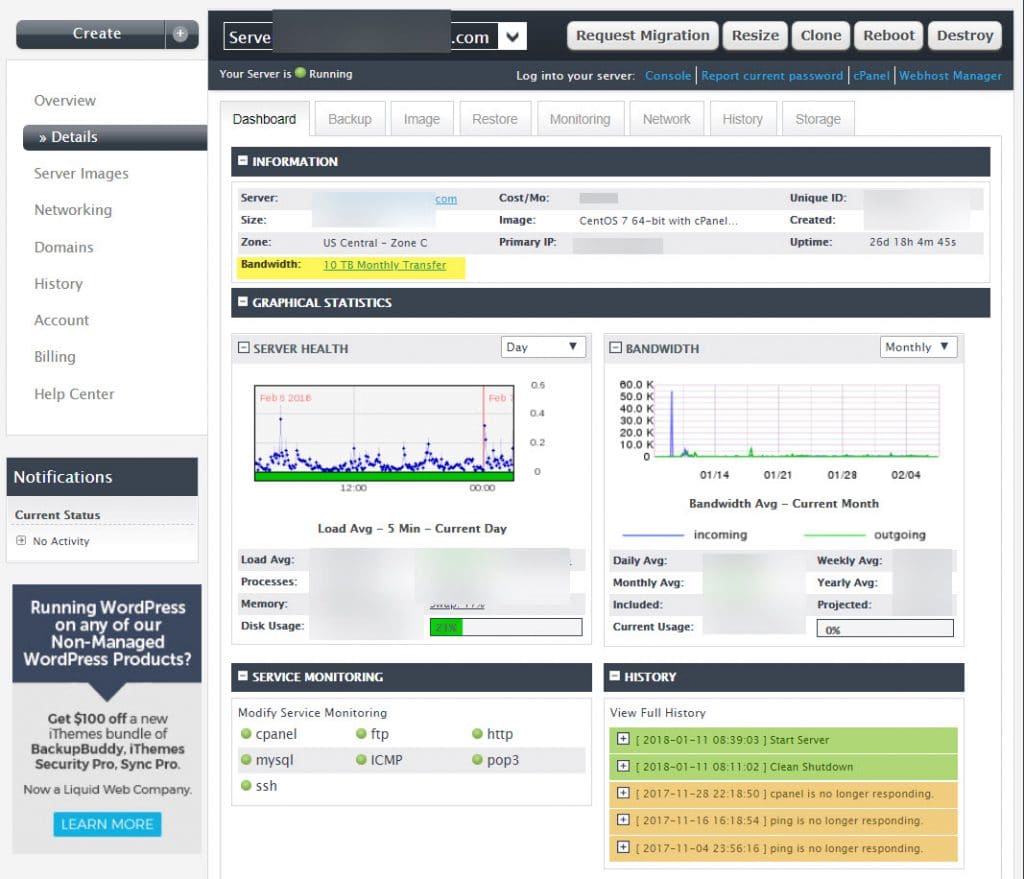
Task: Click the No Activity icon under Current Status
Action: click(20, 543)
